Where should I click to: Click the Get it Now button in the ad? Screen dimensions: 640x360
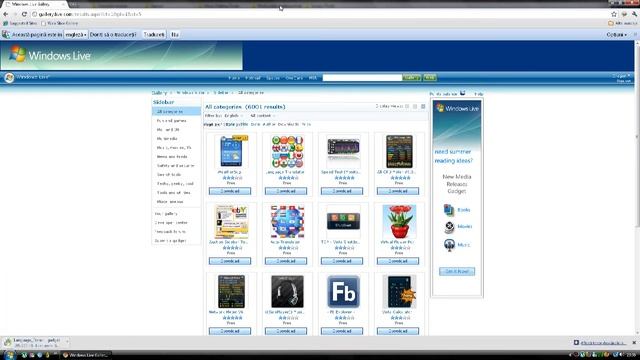pyautogui.click(x=457, y=271)
